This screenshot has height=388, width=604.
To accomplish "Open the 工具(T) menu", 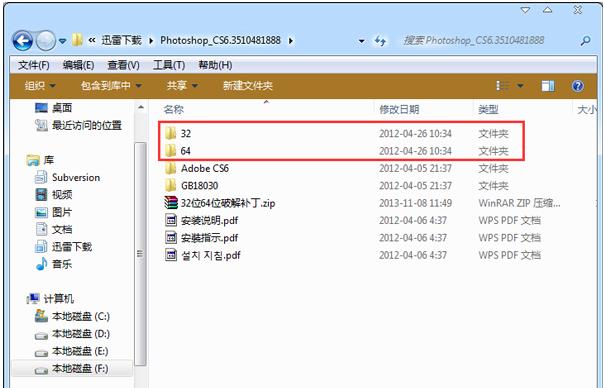I will pyautogui.click(x=169, y=65).
